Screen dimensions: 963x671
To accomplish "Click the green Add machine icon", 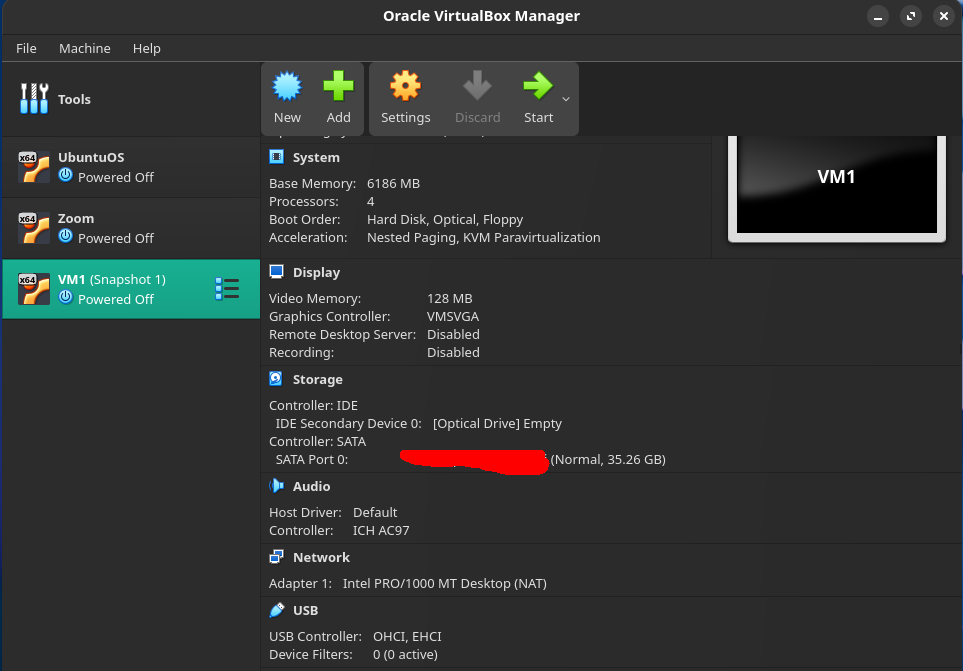I will [x=338, y=87].
